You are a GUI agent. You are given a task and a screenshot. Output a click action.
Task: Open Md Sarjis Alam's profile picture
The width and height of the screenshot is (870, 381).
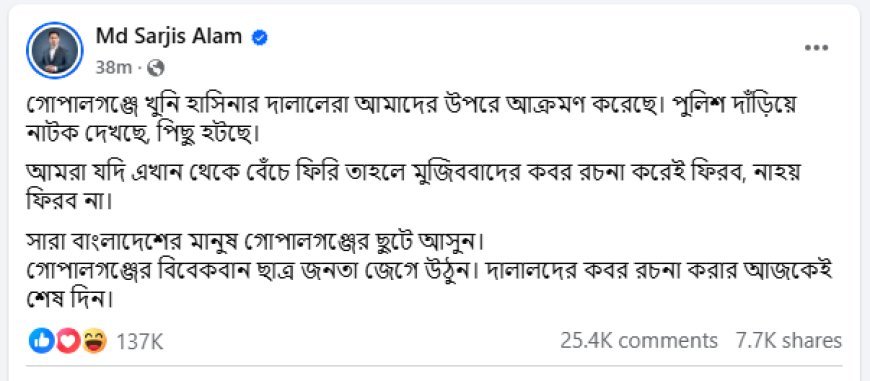(x=54, y=50)
